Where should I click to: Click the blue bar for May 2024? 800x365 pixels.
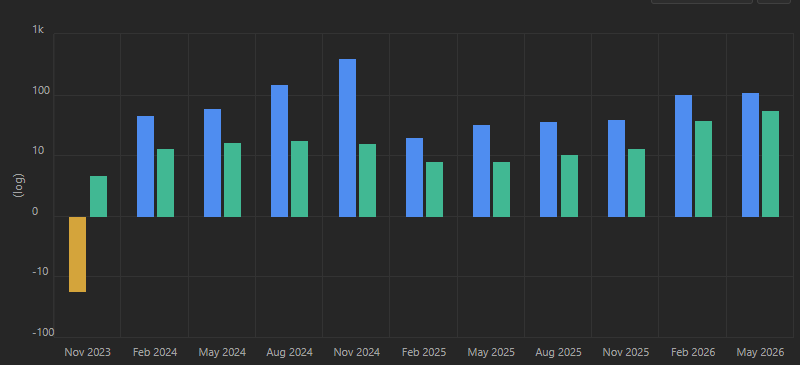coord(212,163)
